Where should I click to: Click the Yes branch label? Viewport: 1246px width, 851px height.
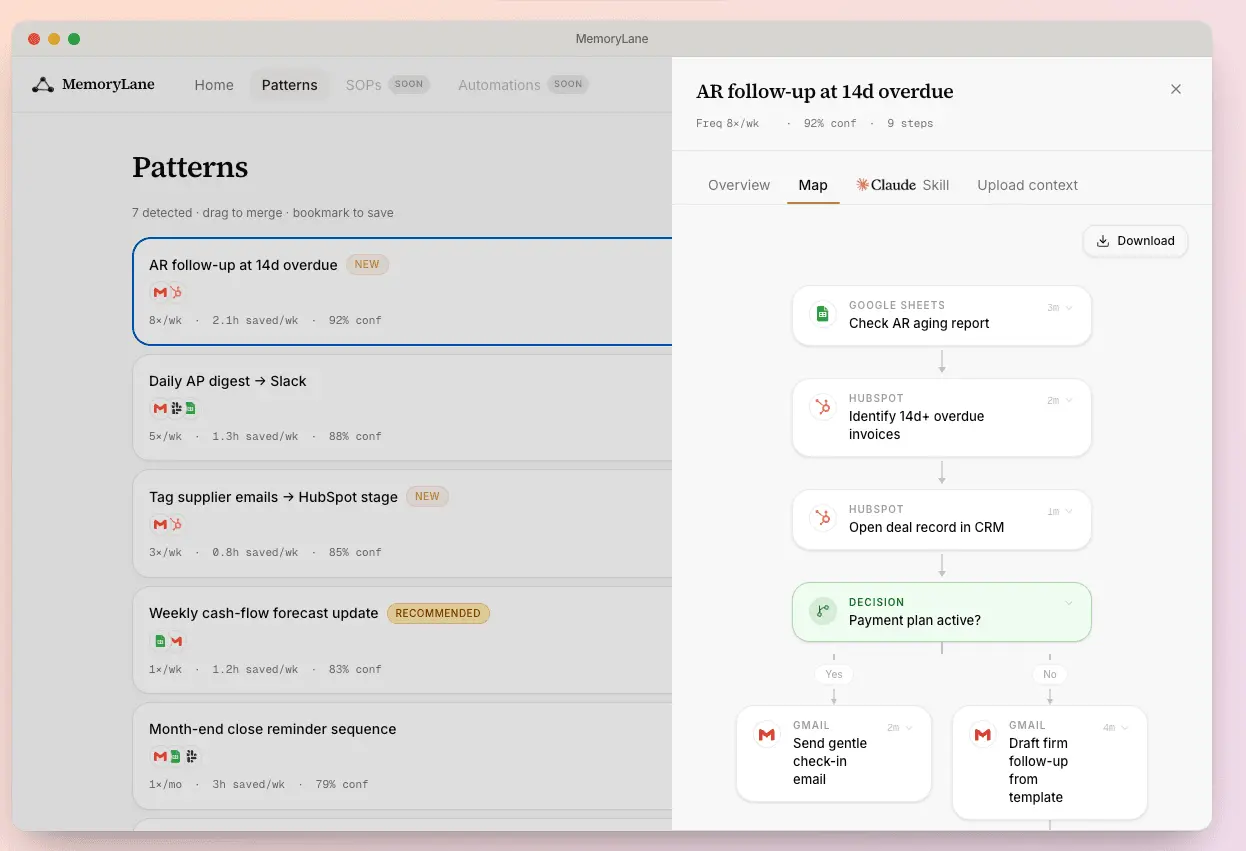[x=834, y=674]
